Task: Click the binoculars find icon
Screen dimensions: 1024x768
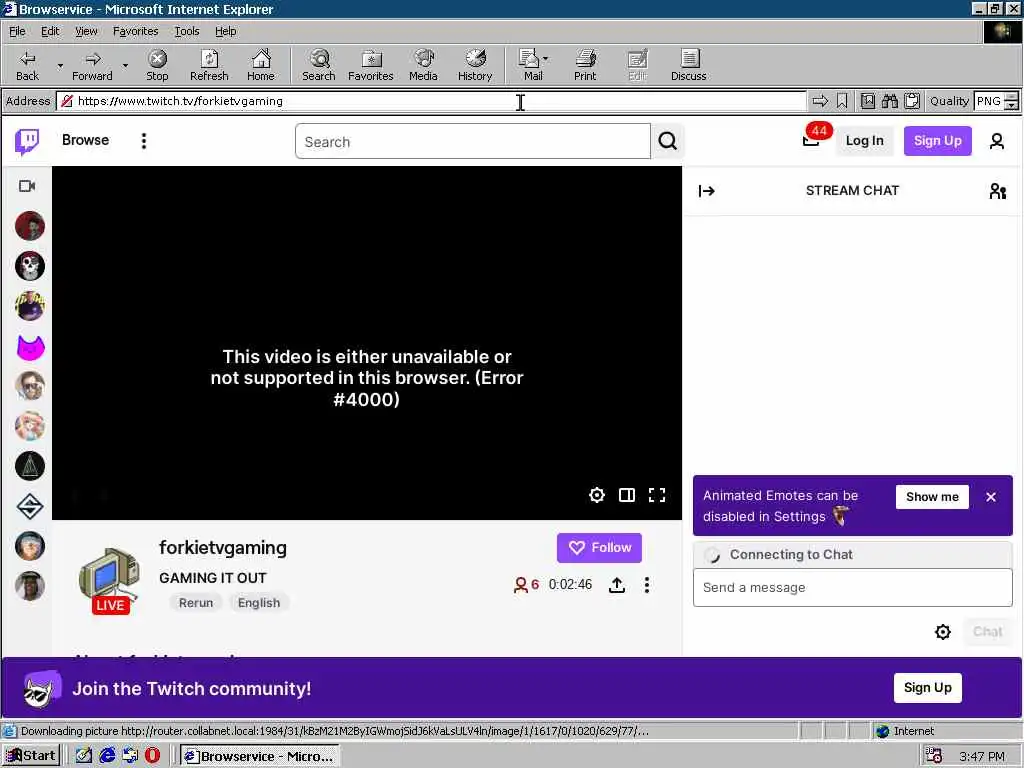Action: point(889,101)
